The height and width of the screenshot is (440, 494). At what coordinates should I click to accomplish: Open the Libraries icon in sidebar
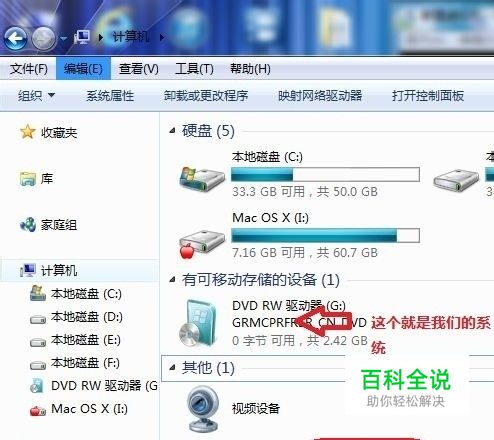(x=28, y=179)
